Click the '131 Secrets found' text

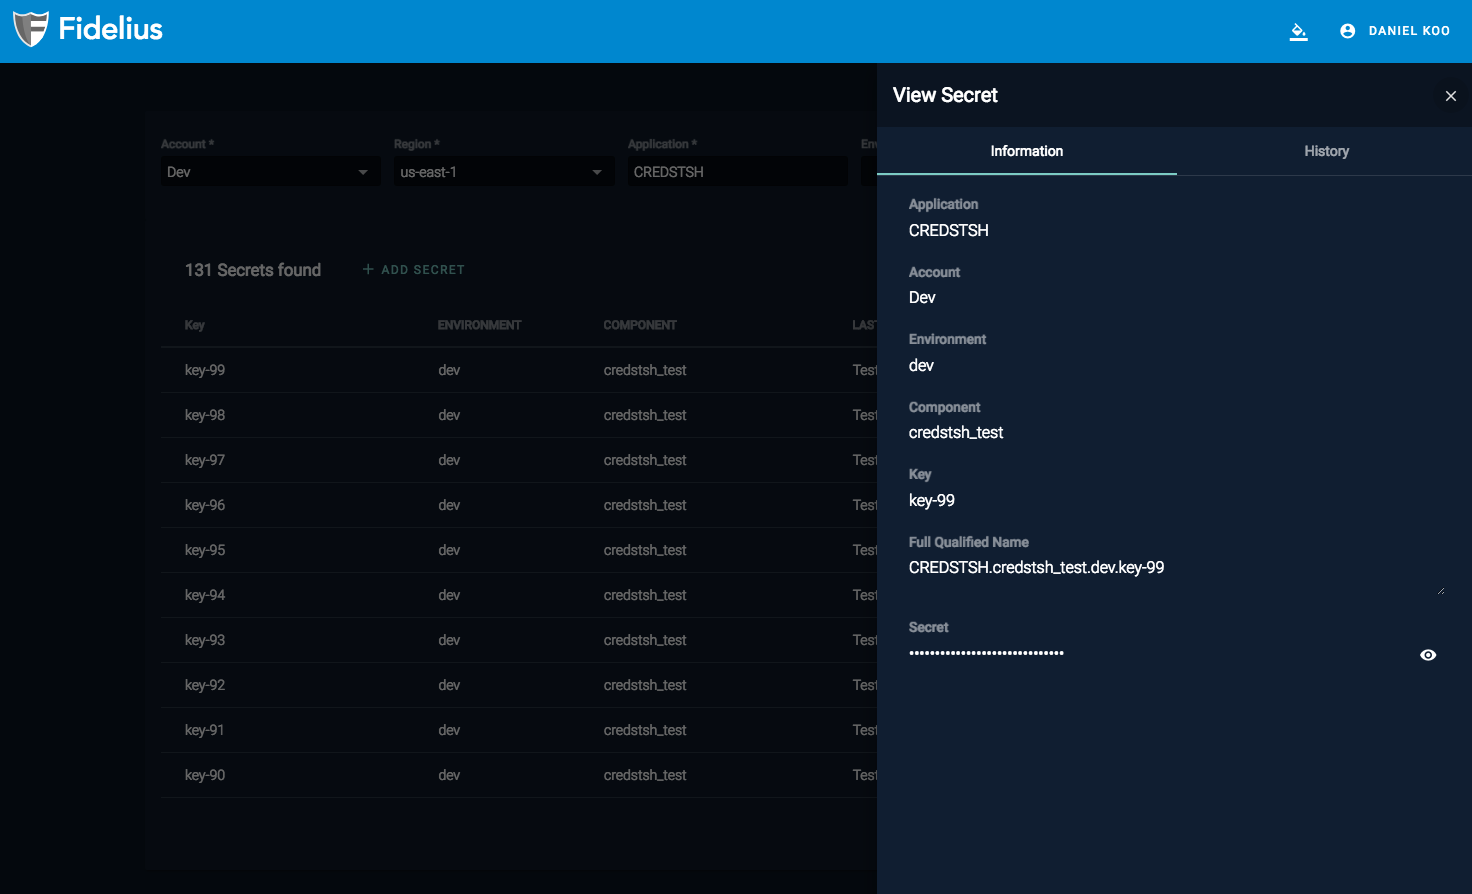(253, 270)
